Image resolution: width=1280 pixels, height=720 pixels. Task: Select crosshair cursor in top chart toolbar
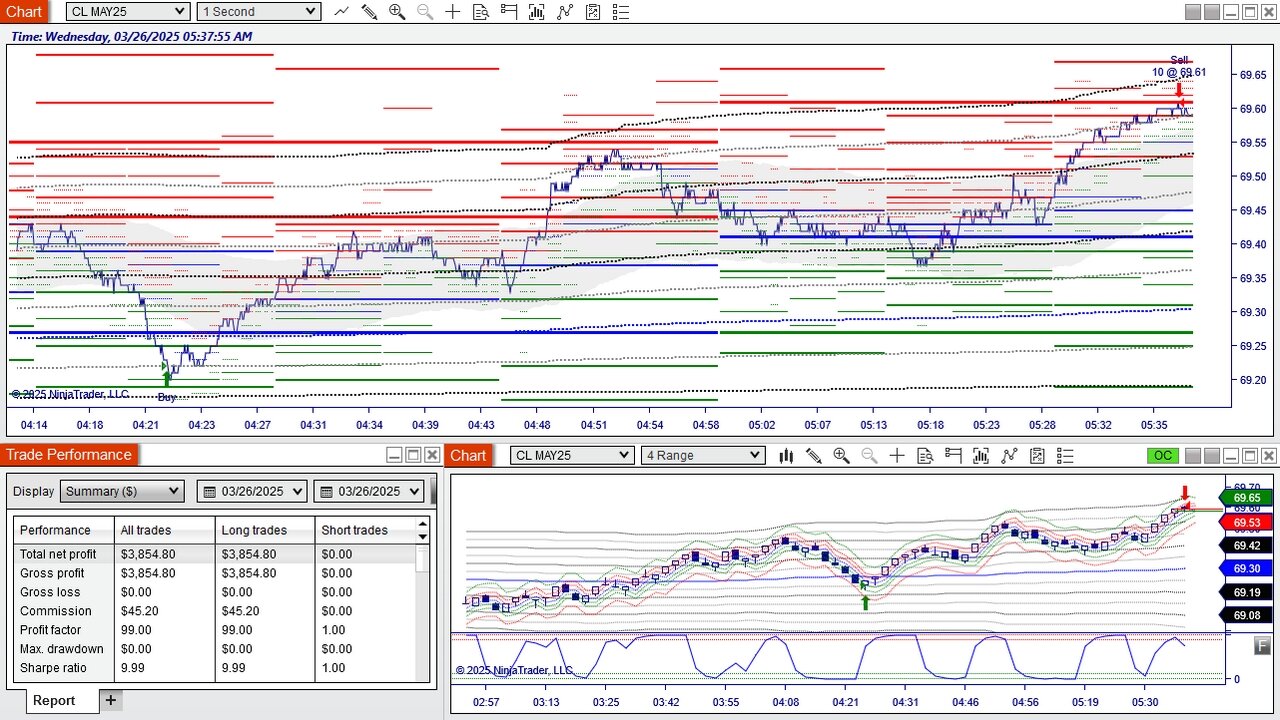point(453,12)
